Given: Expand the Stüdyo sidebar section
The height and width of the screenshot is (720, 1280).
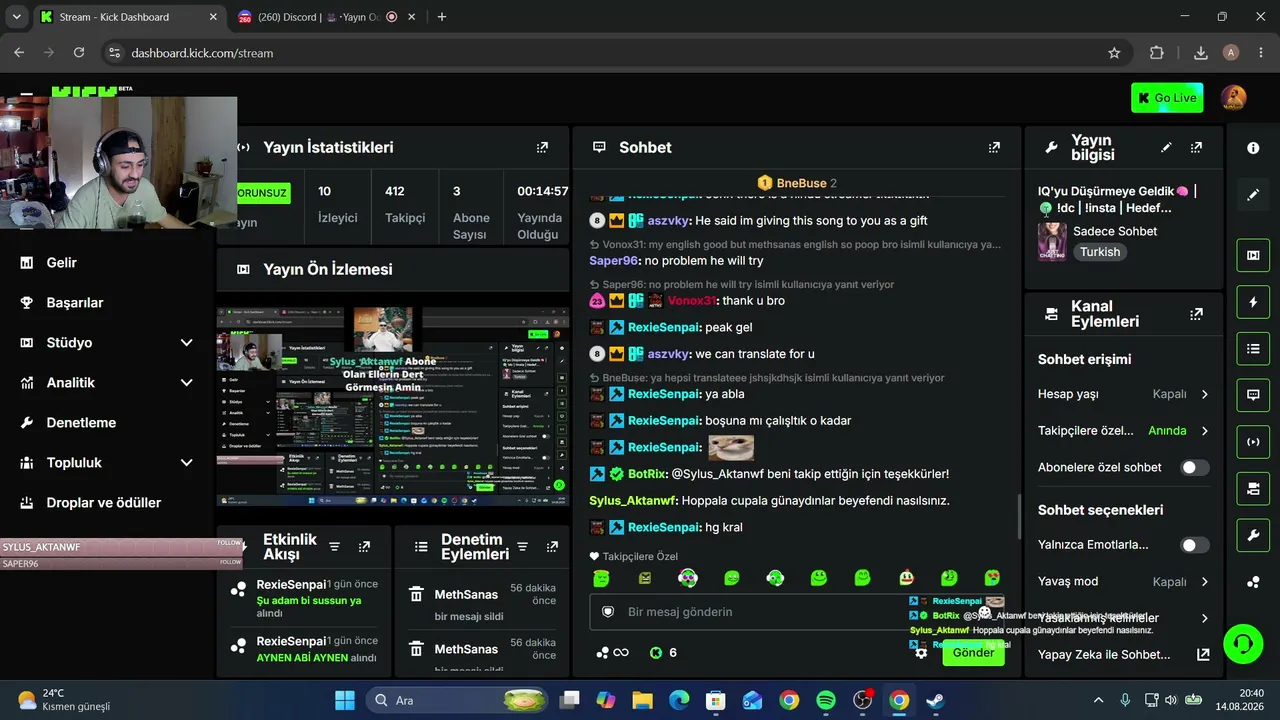Looking at the screenshot, I should [186, 343].
